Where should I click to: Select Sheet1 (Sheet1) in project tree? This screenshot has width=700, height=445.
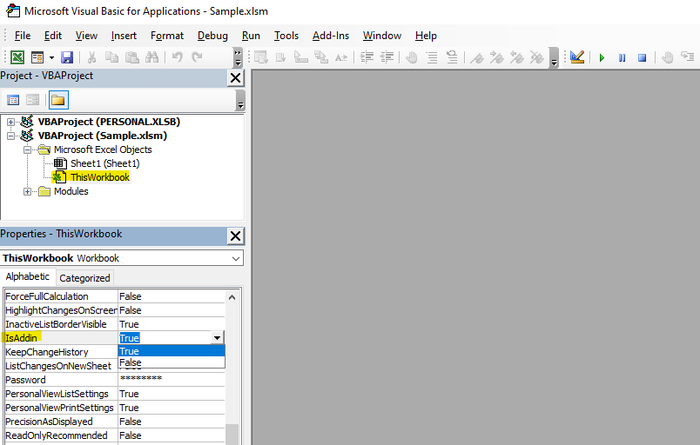104,163
